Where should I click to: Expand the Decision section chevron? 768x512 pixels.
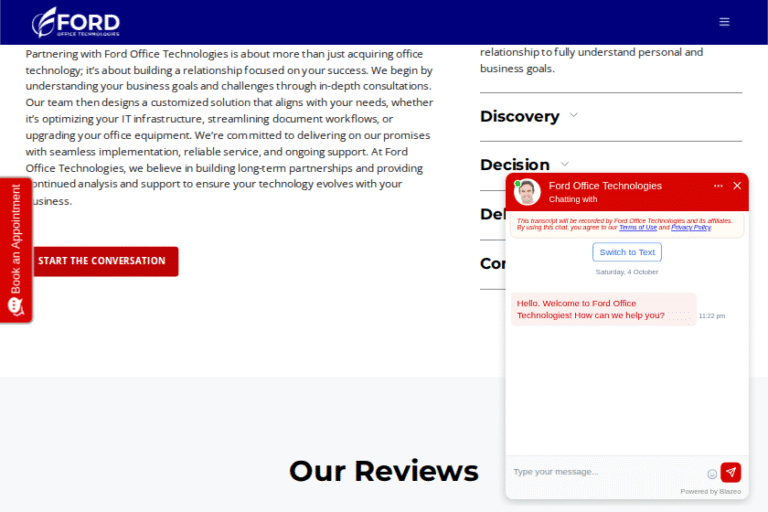(565, 164)
